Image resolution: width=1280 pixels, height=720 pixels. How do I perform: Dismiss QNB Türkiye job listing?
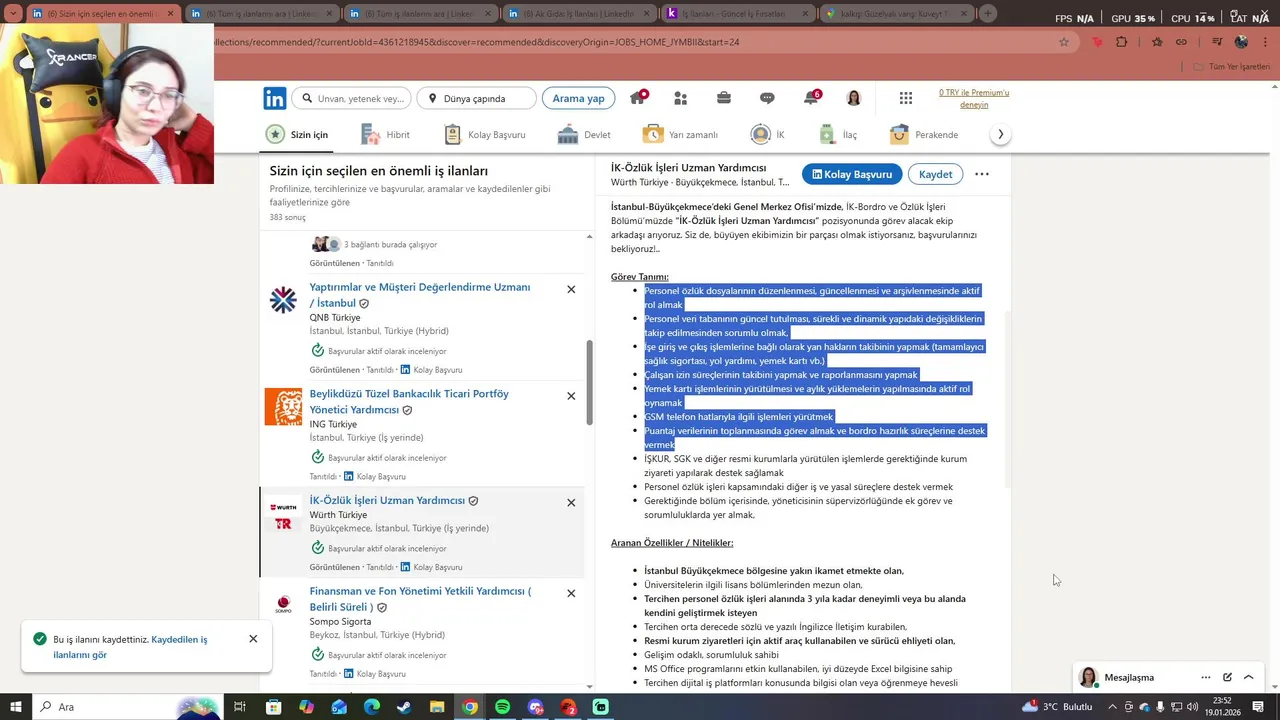(x=571, y=289)
